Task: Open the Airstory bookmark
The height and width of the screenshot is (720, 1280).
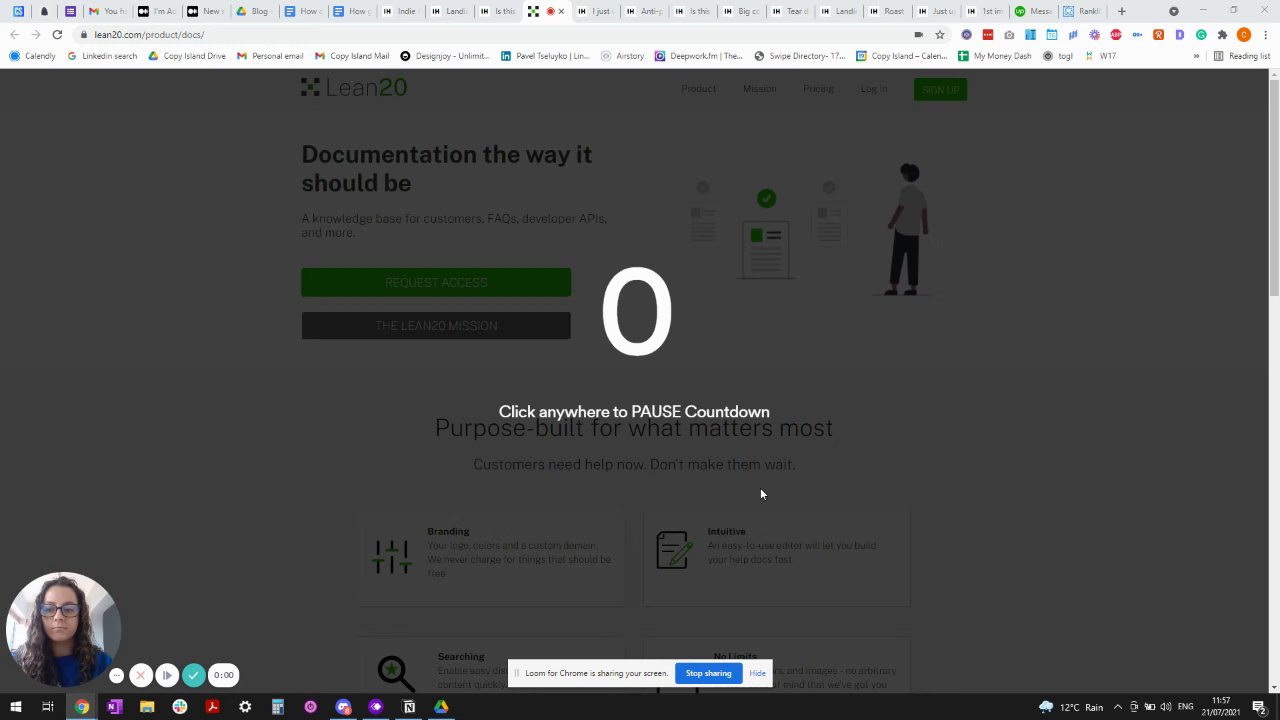Action: (x=622, y=56)
